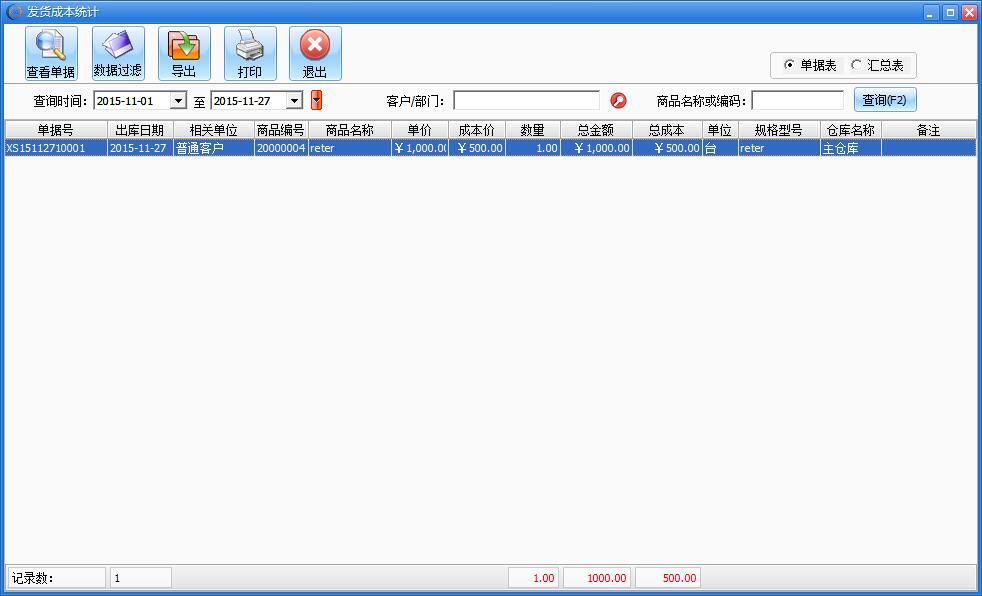Minimize the 发货成本统计 window
The width and height of the screenshot is (982, 596).
click(x=931, y=13)
